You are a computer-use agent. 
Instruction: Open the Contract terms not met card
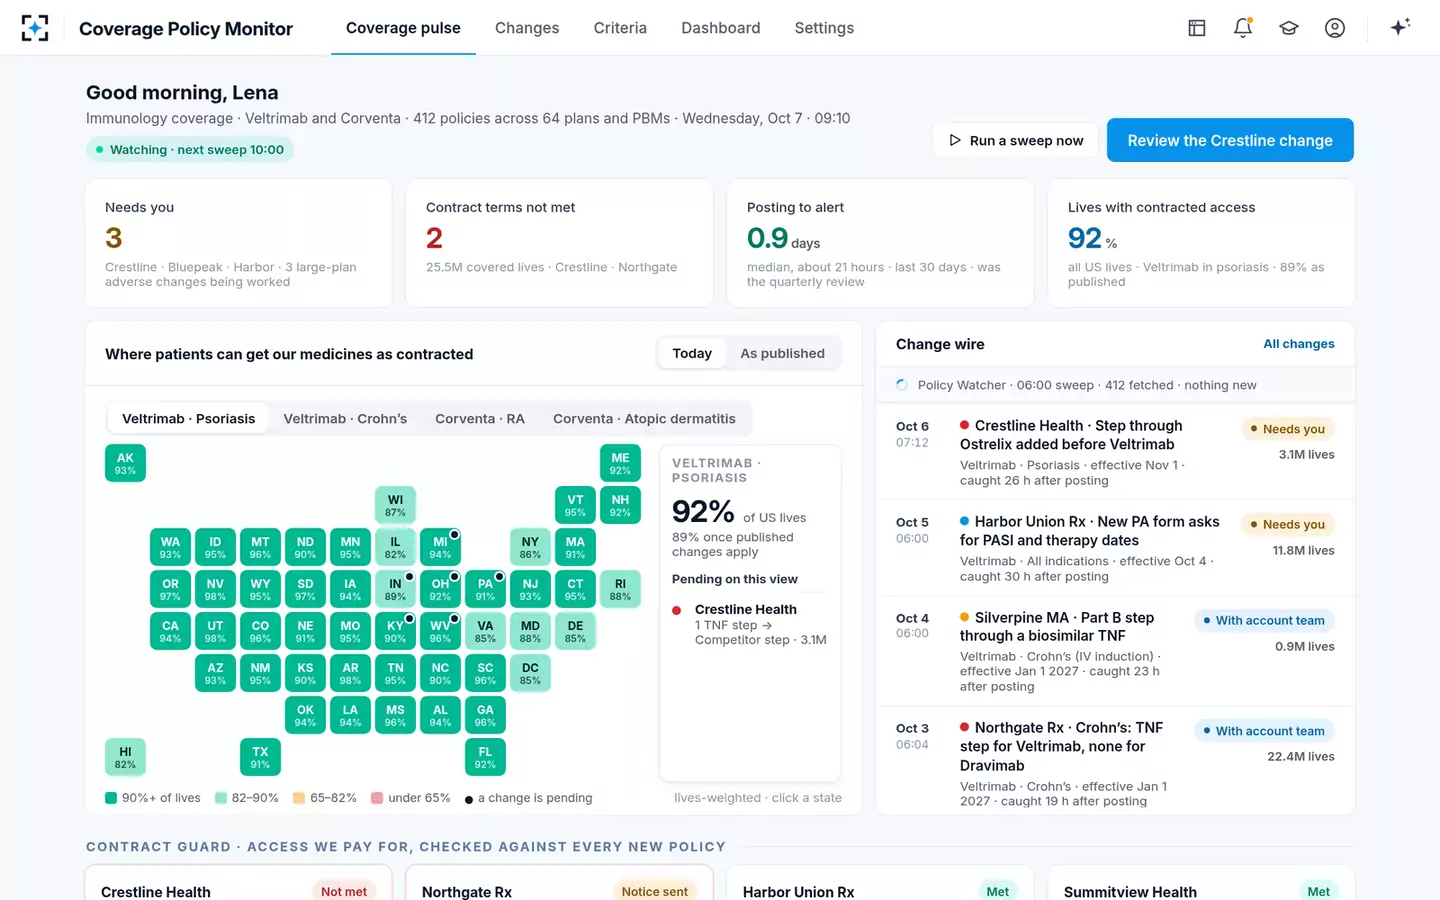click(559, 243)
